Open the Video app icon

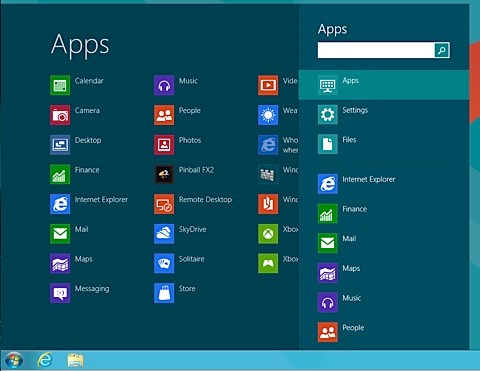tap(268, 85)
